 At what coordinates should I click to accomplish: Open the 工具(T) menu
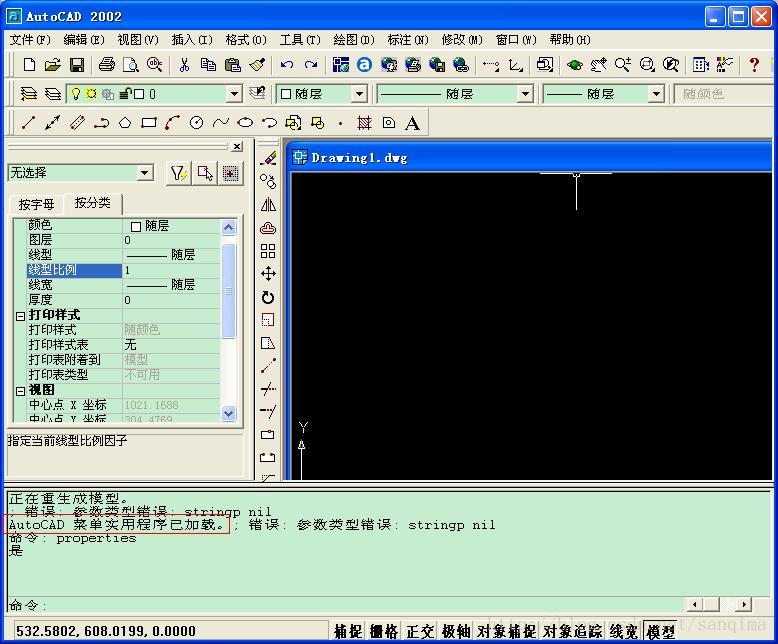tap(300, 39)
